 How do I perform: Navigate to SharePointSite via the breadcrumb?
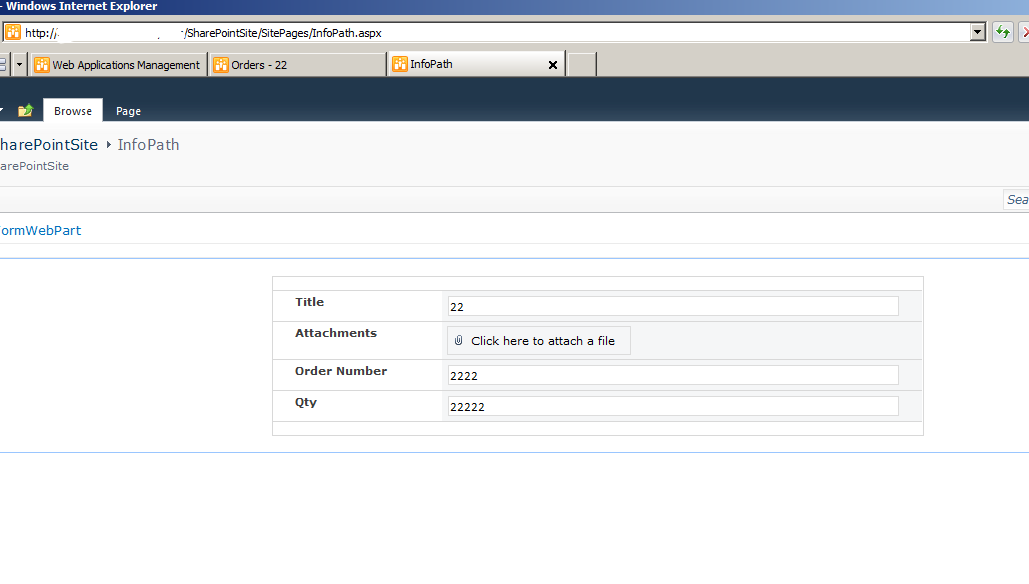click(x=49, y=144)
